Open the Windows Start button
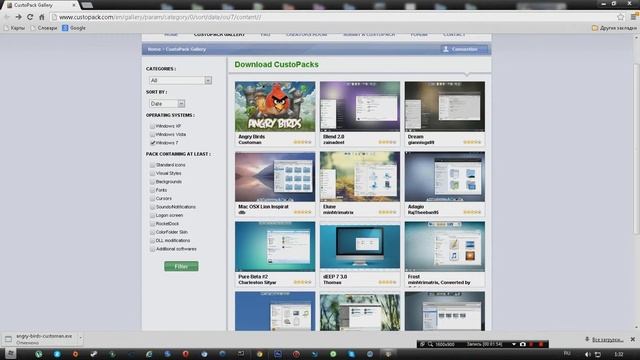The image size is (640, 360). point(10,354)
